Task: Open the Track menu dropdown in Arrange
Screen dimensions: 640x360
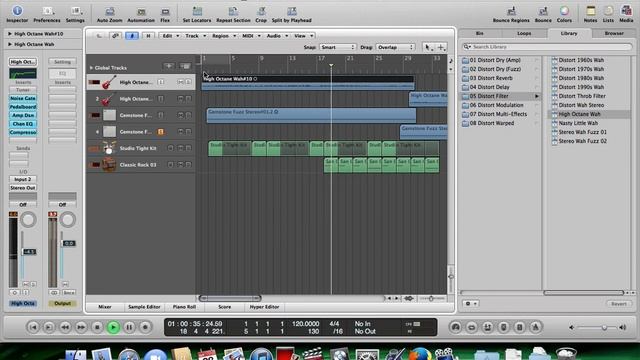Action: [x=195, y=36]
